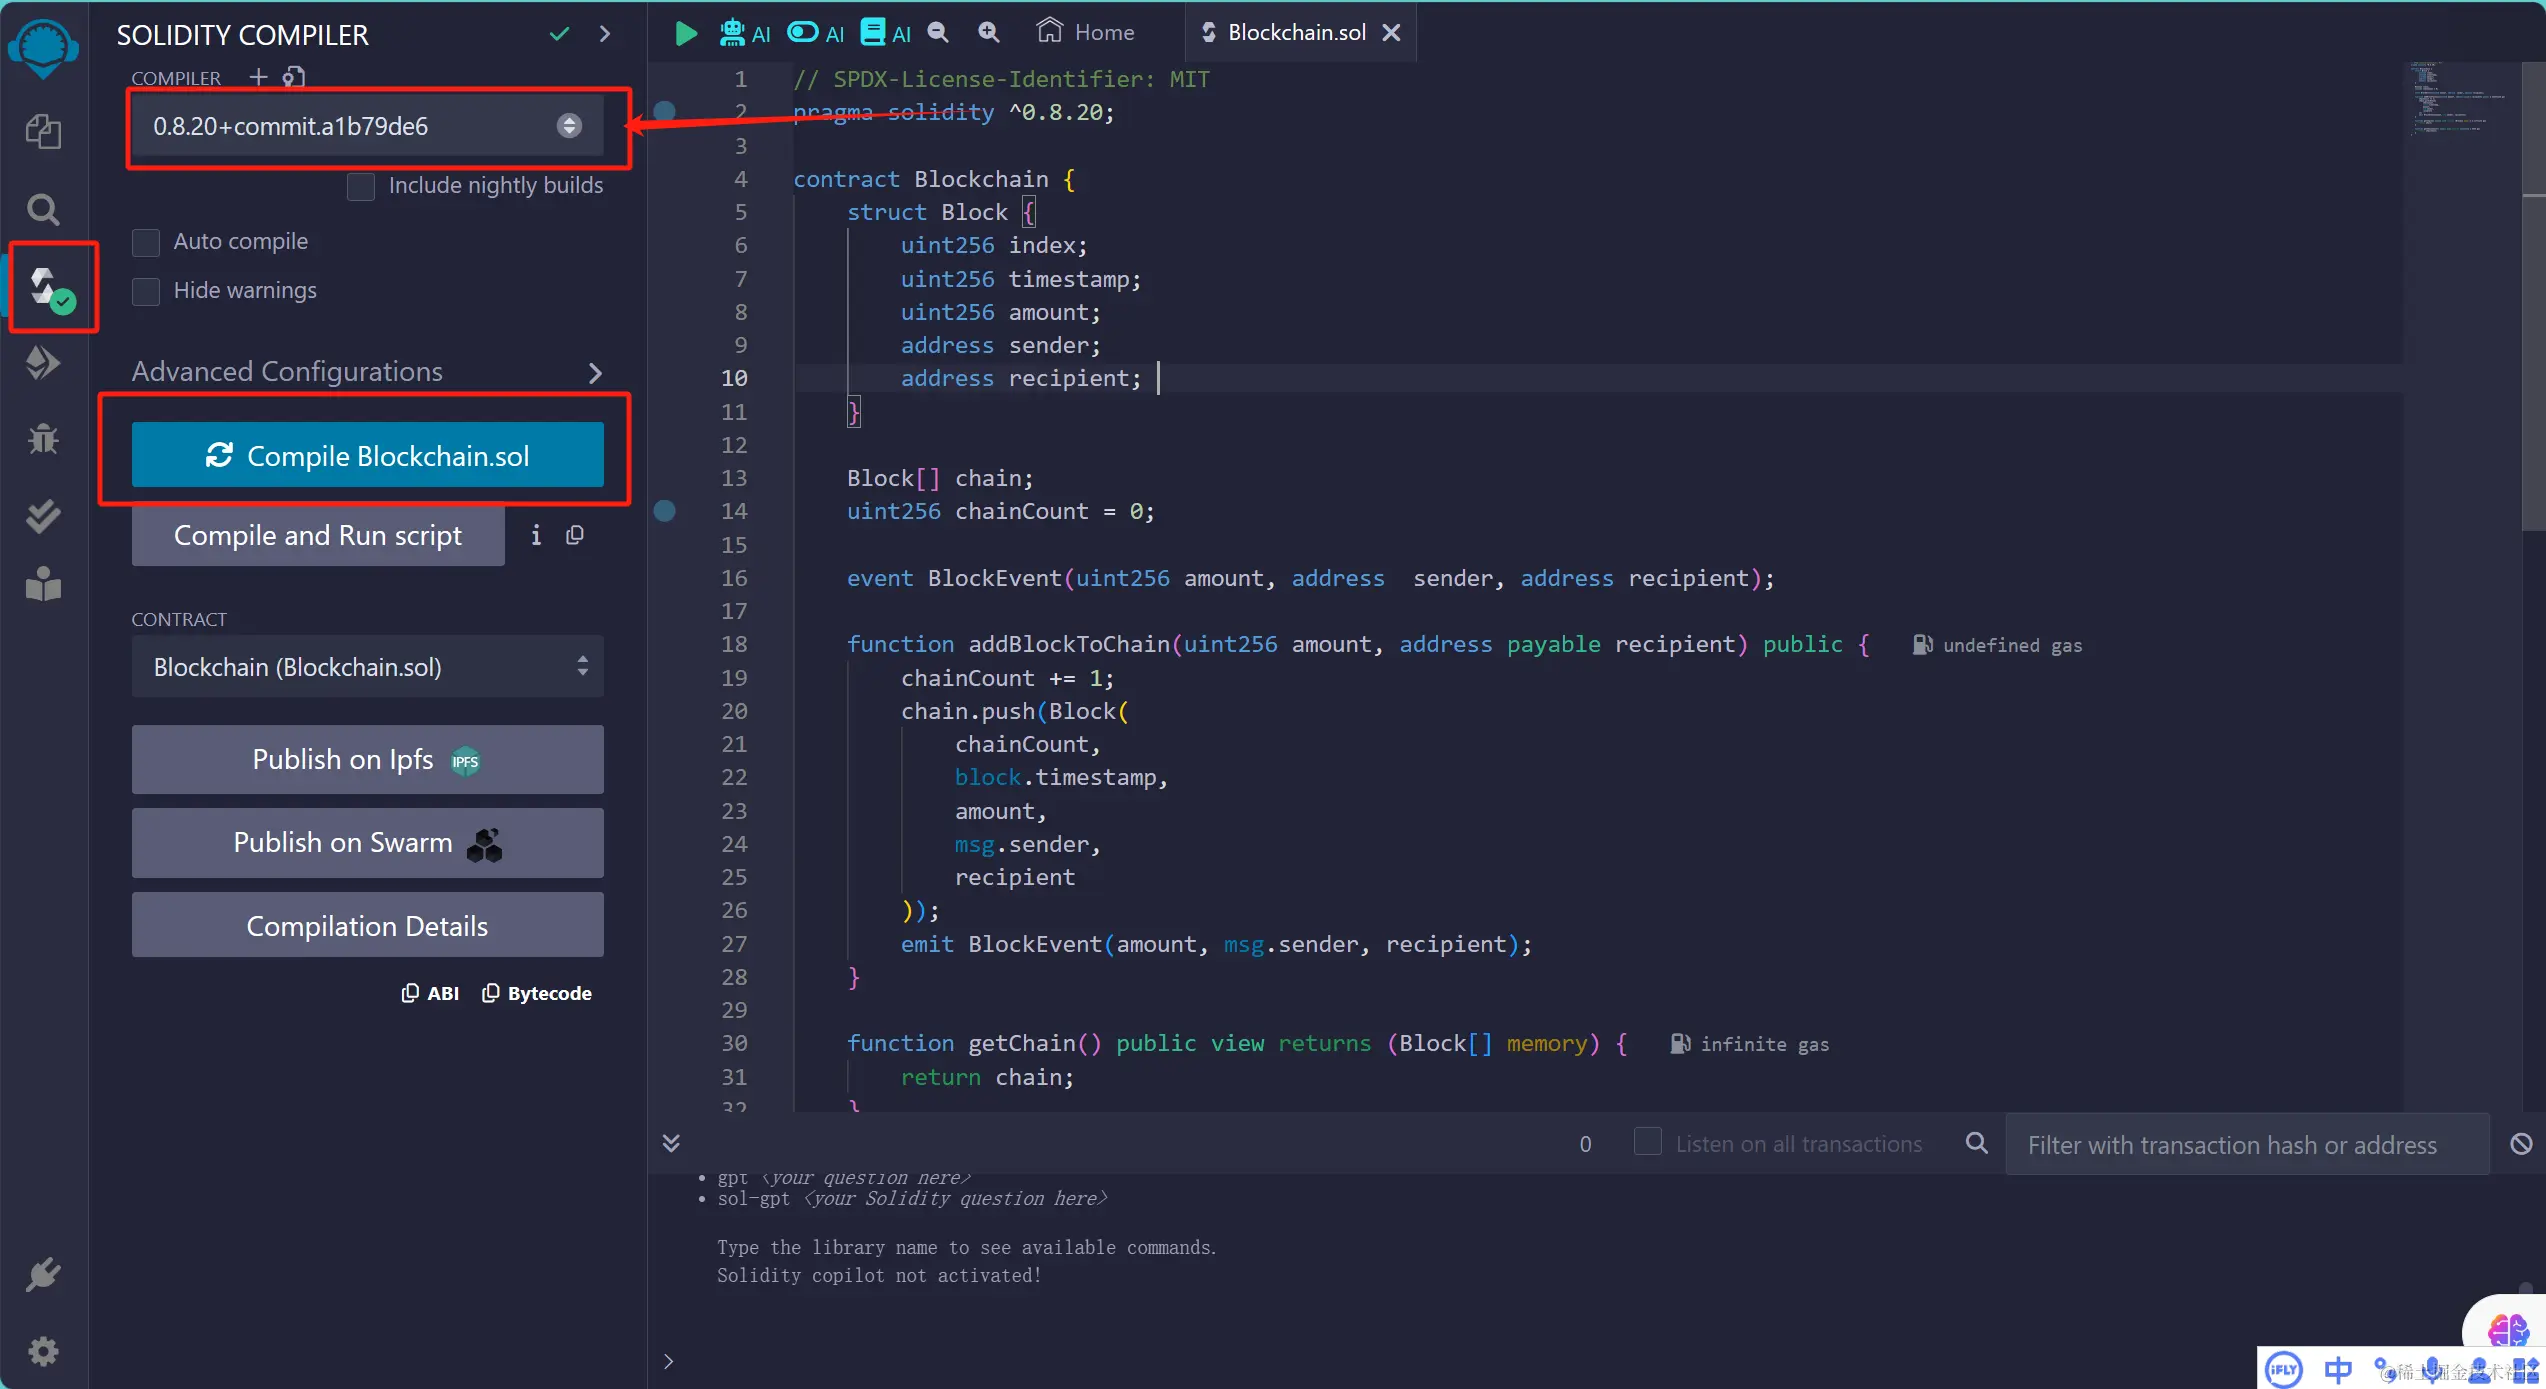This screenshot has height=1389, width=2546.
Task: Enable the Auto compile checkbox
Action: click(x=146, y=242)
